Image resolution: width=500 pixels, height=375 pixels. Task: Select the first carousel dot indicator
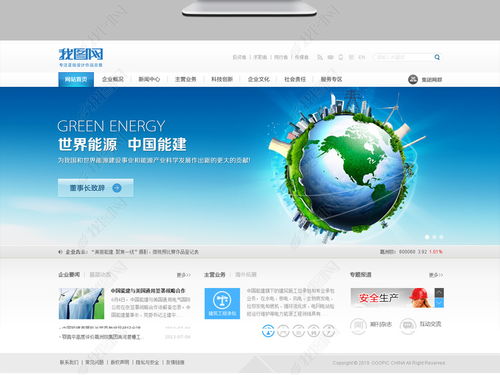point(427,237)
